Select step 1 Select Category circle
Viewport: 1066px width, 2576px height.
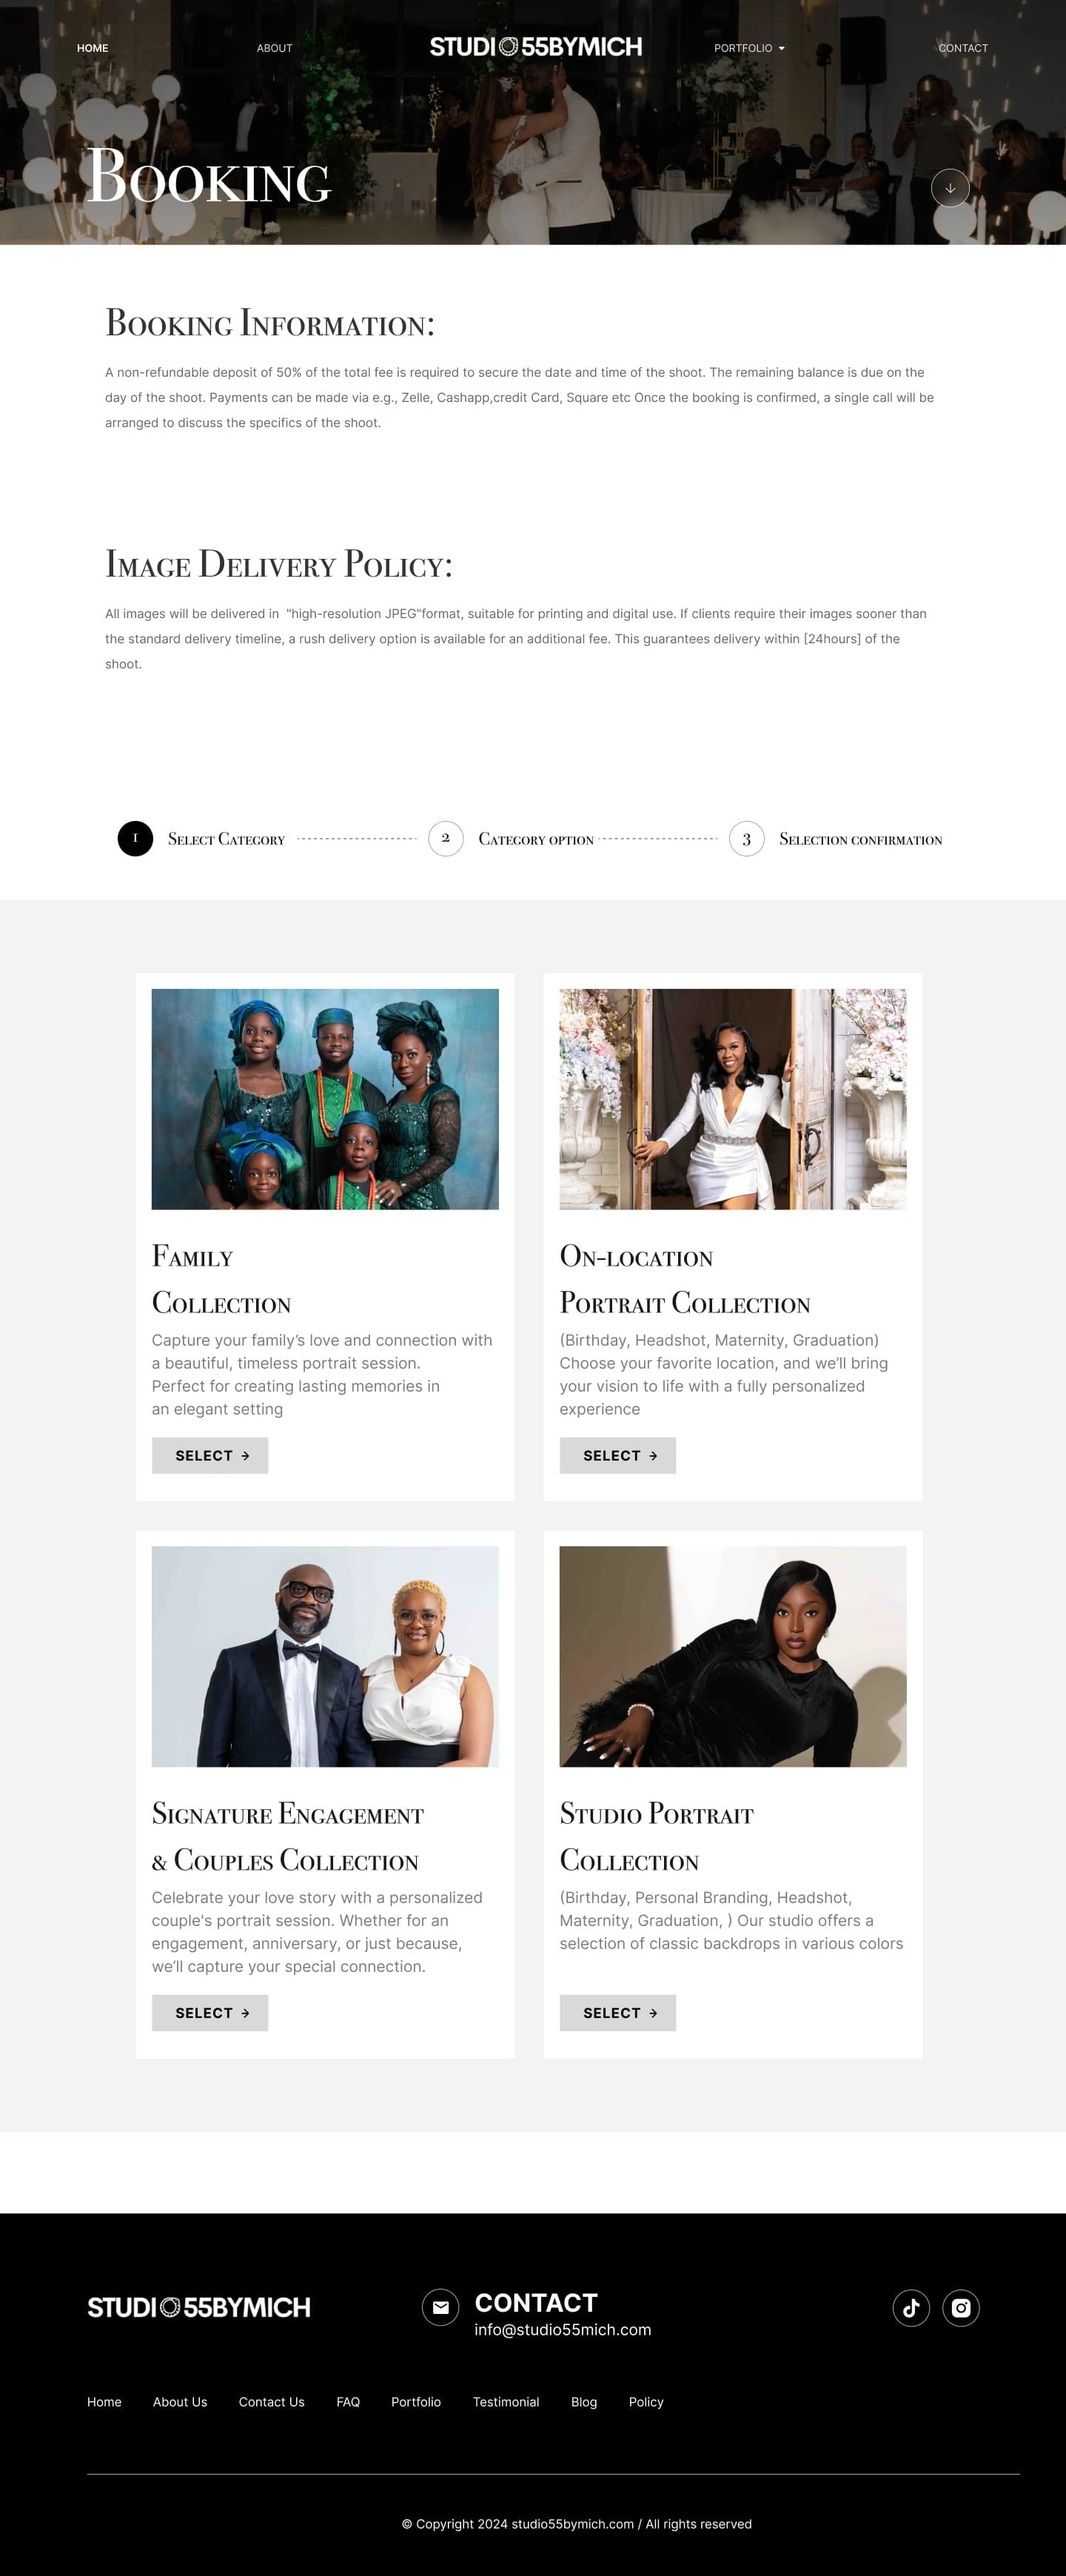pos(135,838)
